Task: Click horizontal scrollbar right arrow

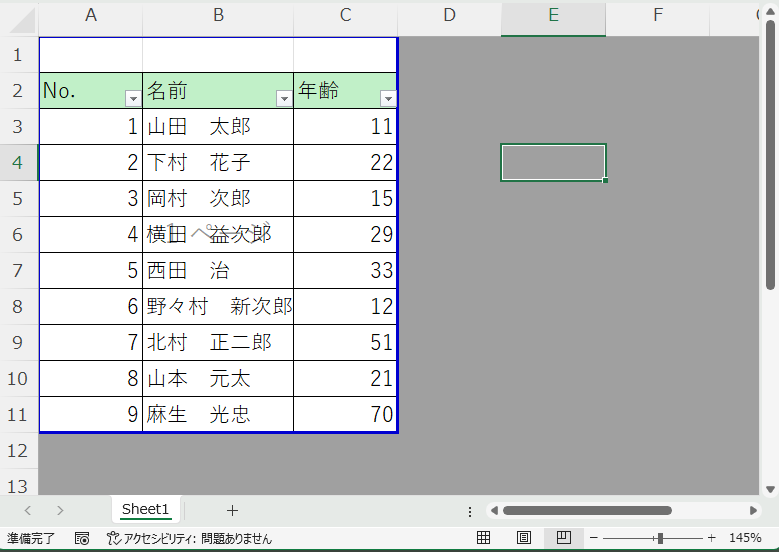Action: 753,510
